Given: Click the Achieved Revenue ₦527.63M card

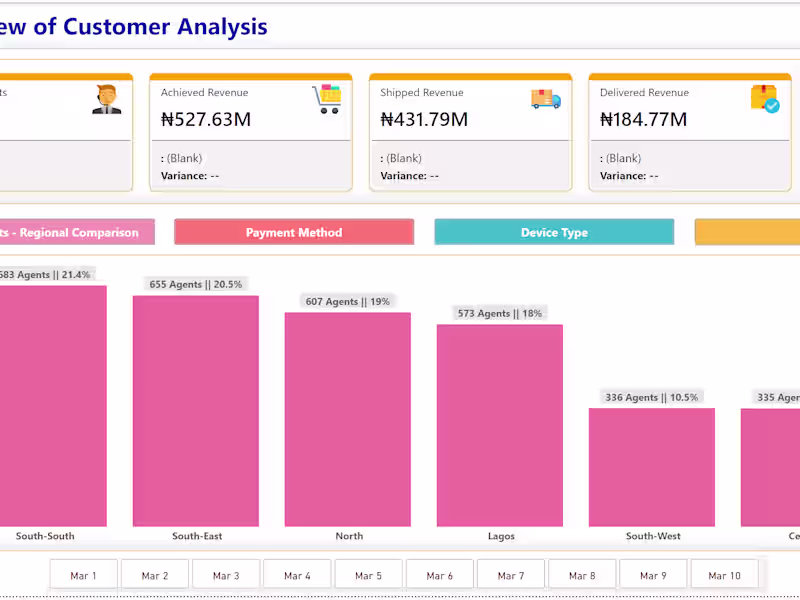Looking at the screenshot, I should 251,132.
